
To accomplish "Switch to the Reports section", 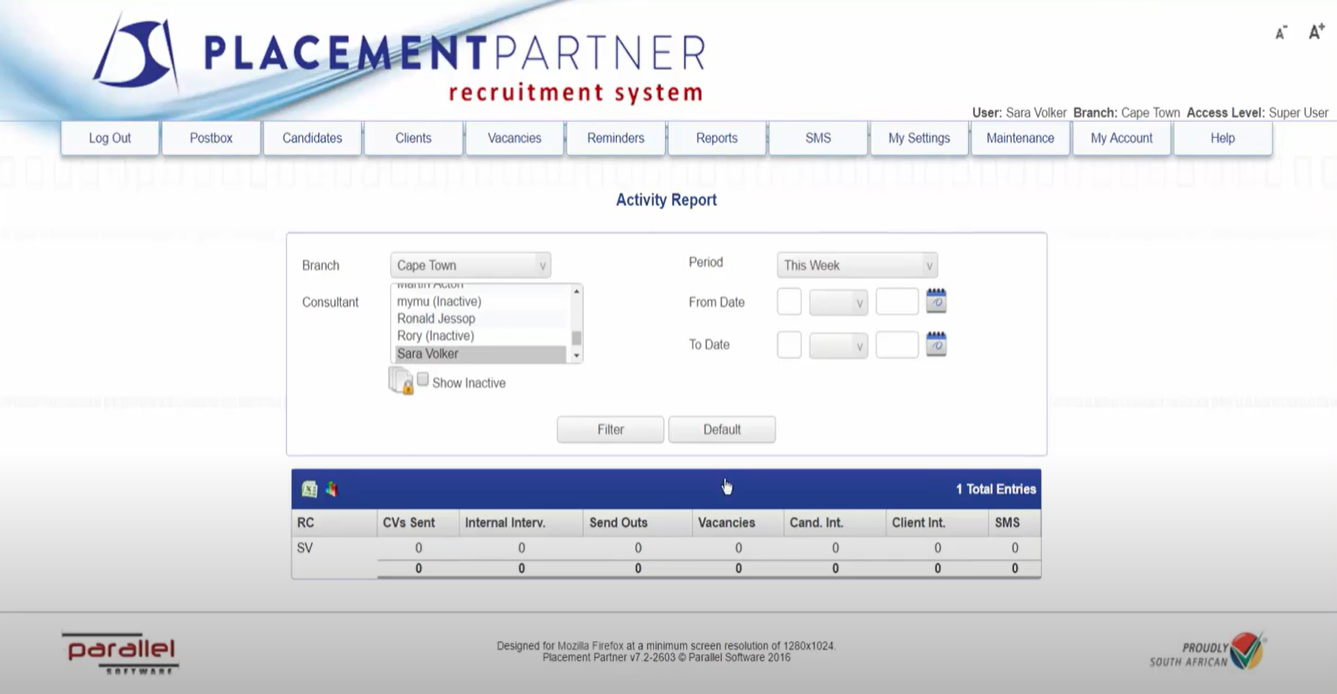I will pos(717,138).
